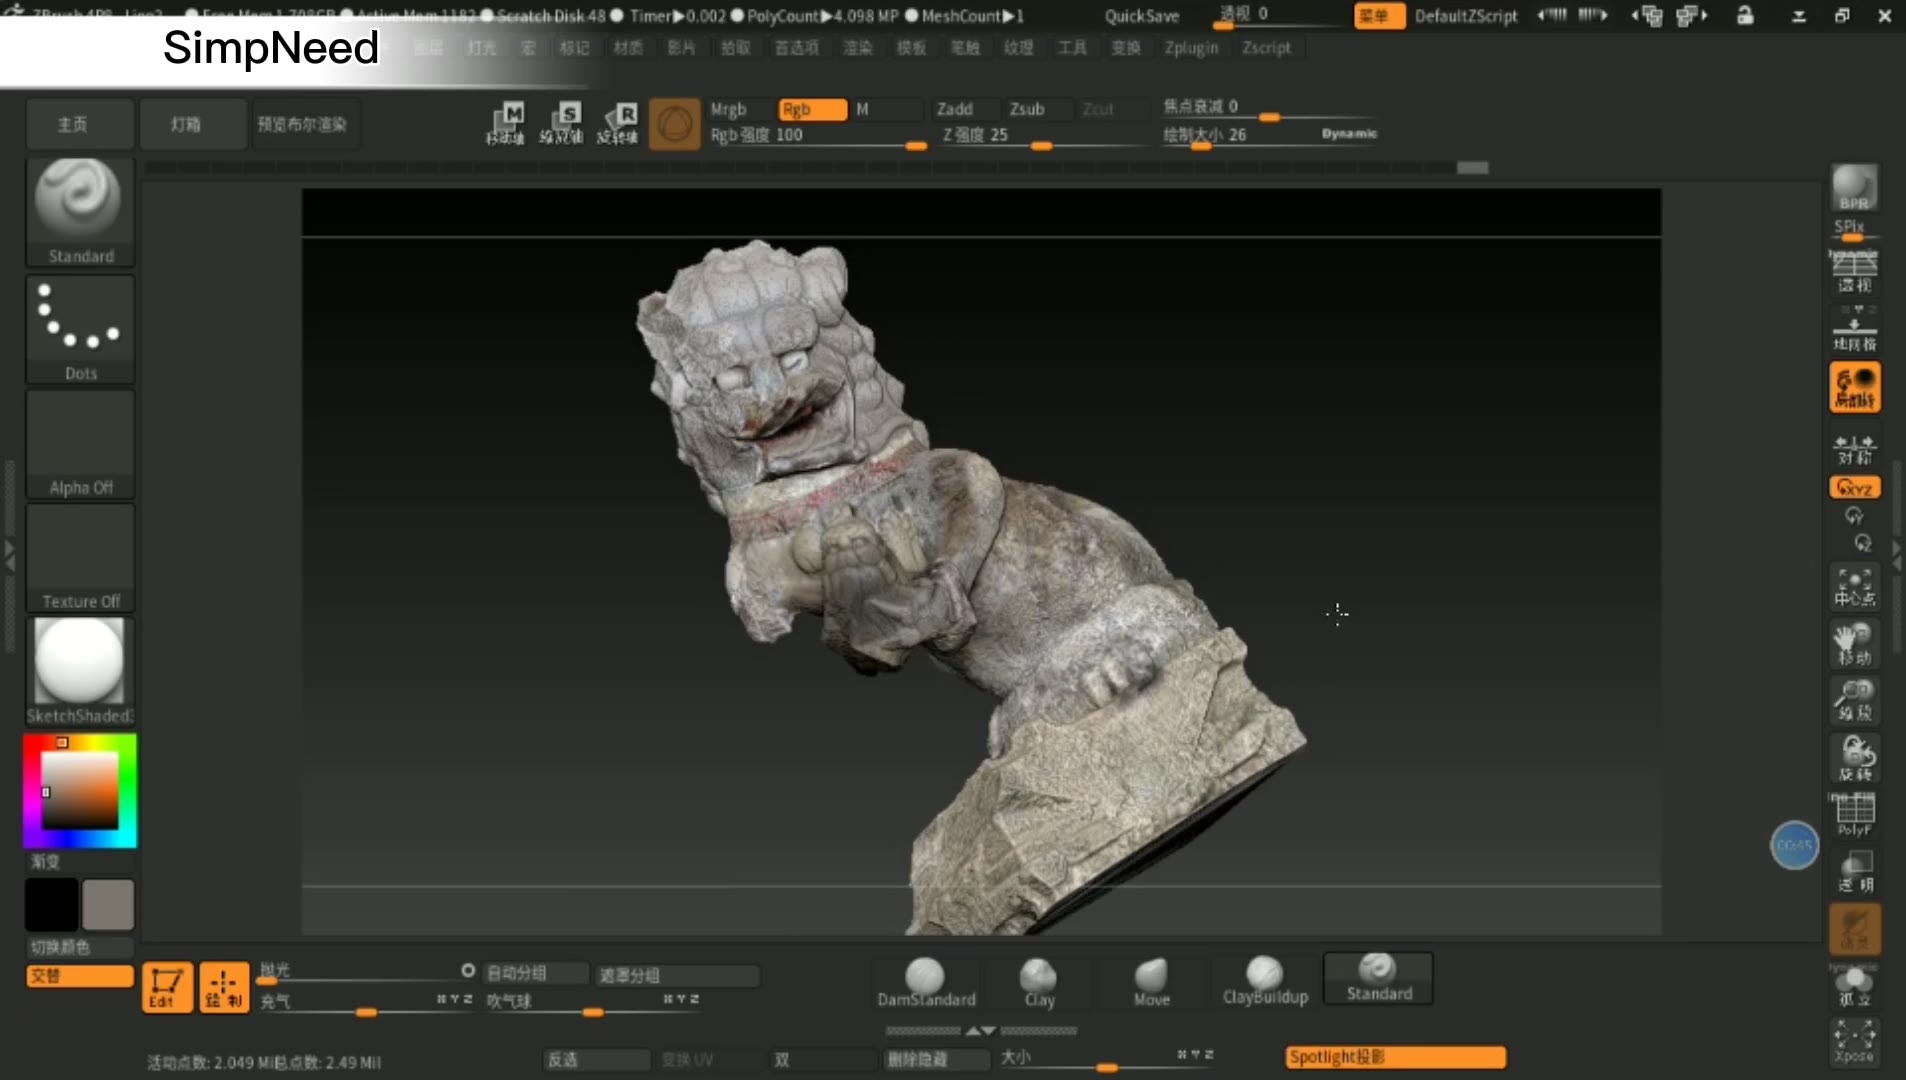This screenshot has height=1080, width=1906.
Task: Click the Texture Off slot
Action: pos(80,557)
